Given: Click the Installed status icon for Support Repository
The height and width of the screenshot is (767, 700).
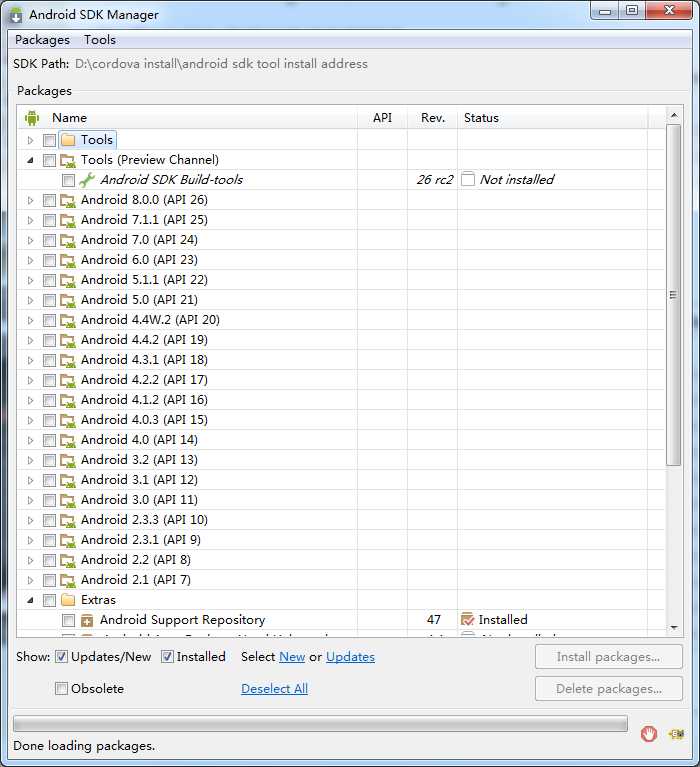Looking at the screenshot, I should pos(468,620).
